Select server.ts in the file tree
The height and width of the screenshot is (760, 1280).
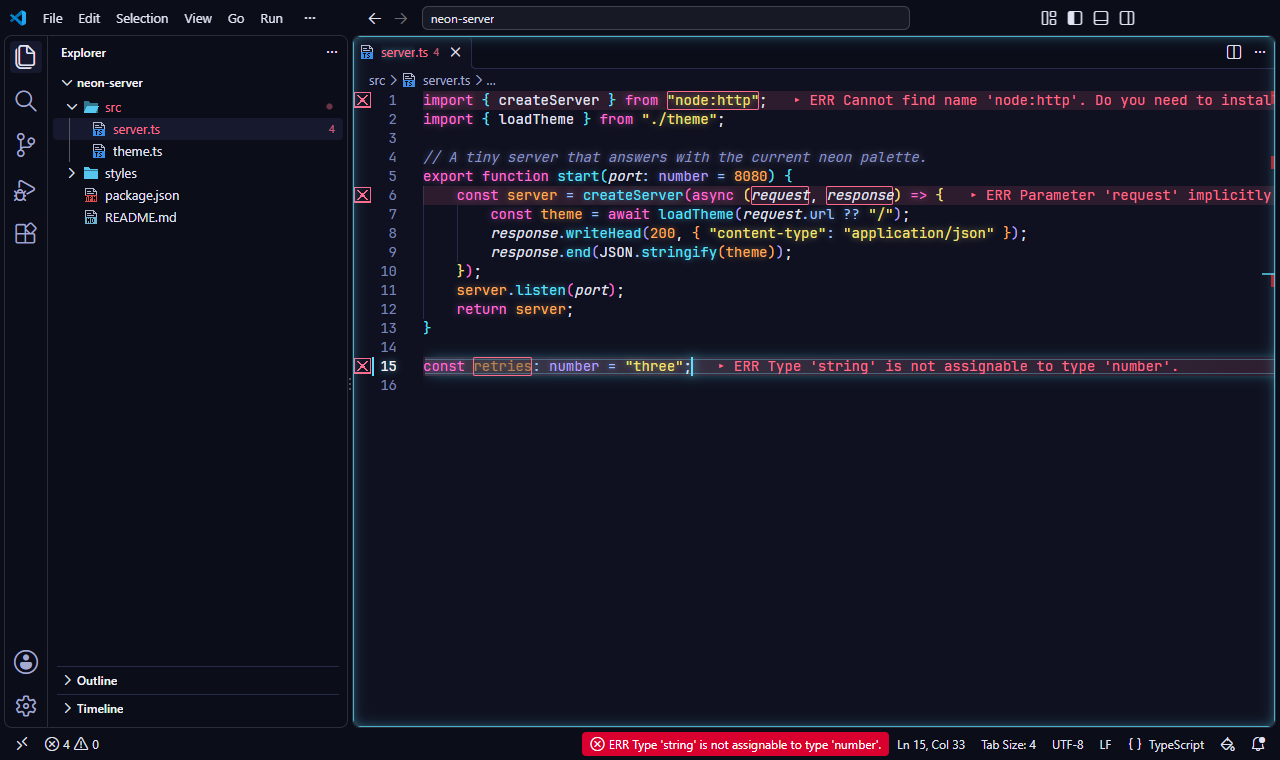pos(198,129)
